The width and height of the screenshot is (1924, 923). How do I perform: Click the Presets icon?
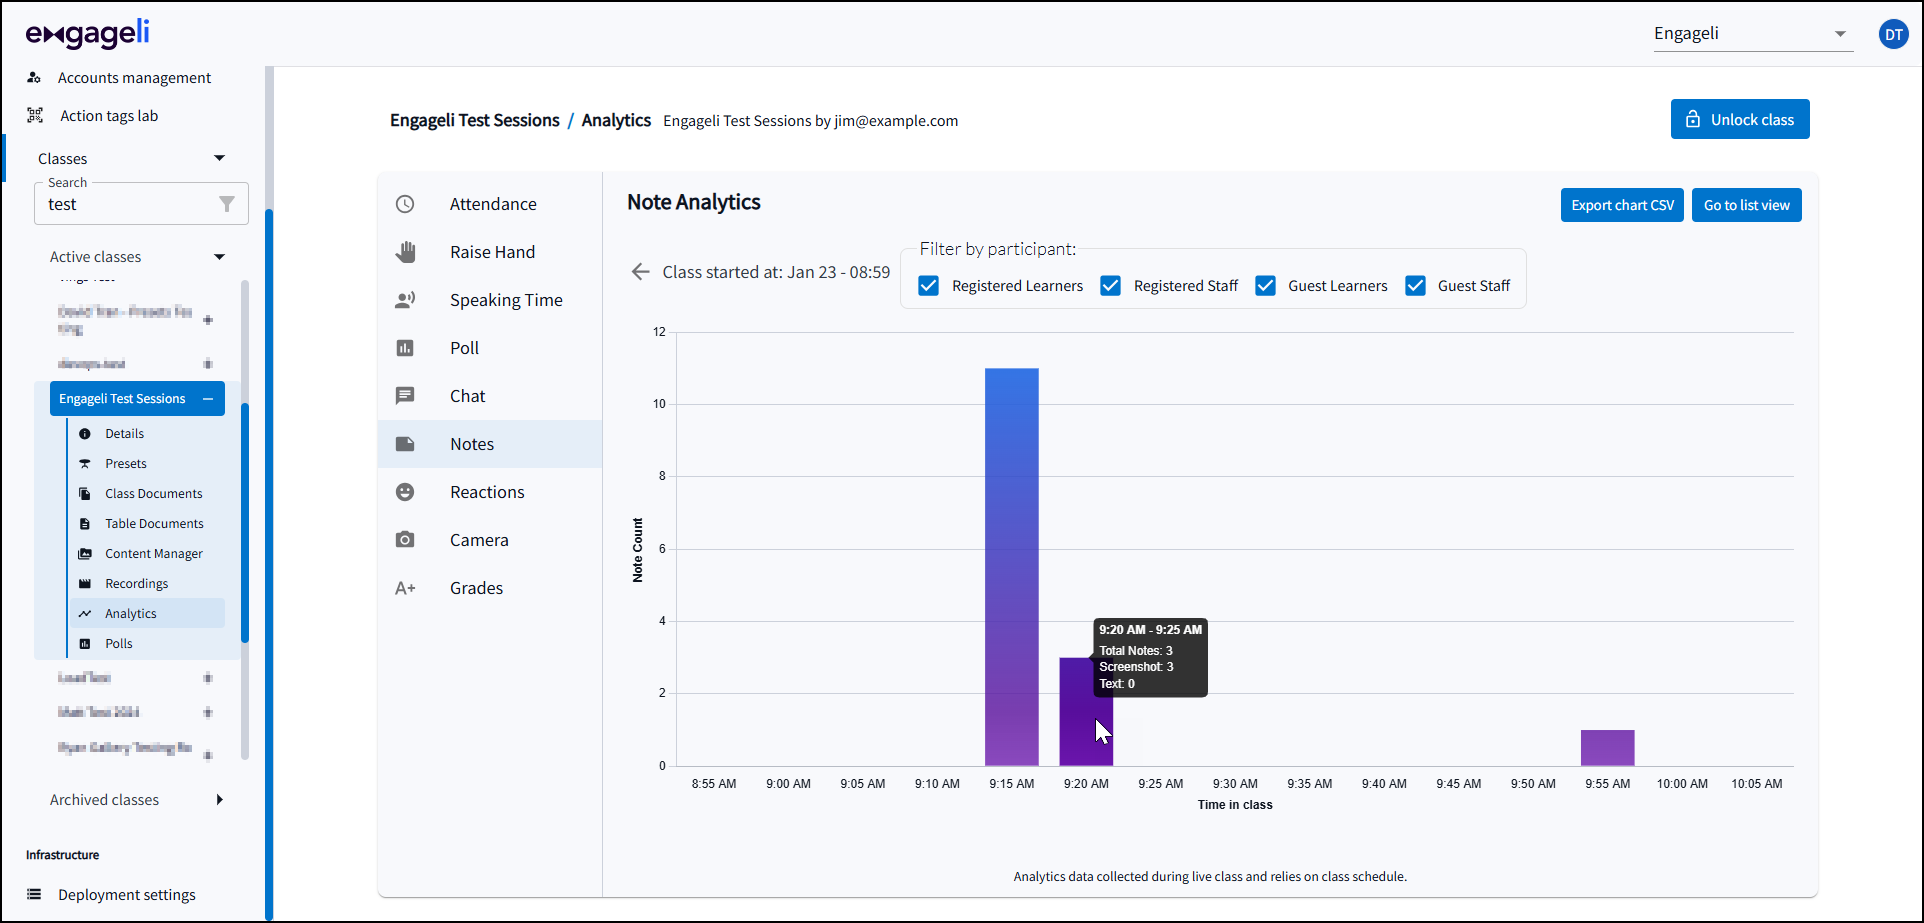pos(85,464)
